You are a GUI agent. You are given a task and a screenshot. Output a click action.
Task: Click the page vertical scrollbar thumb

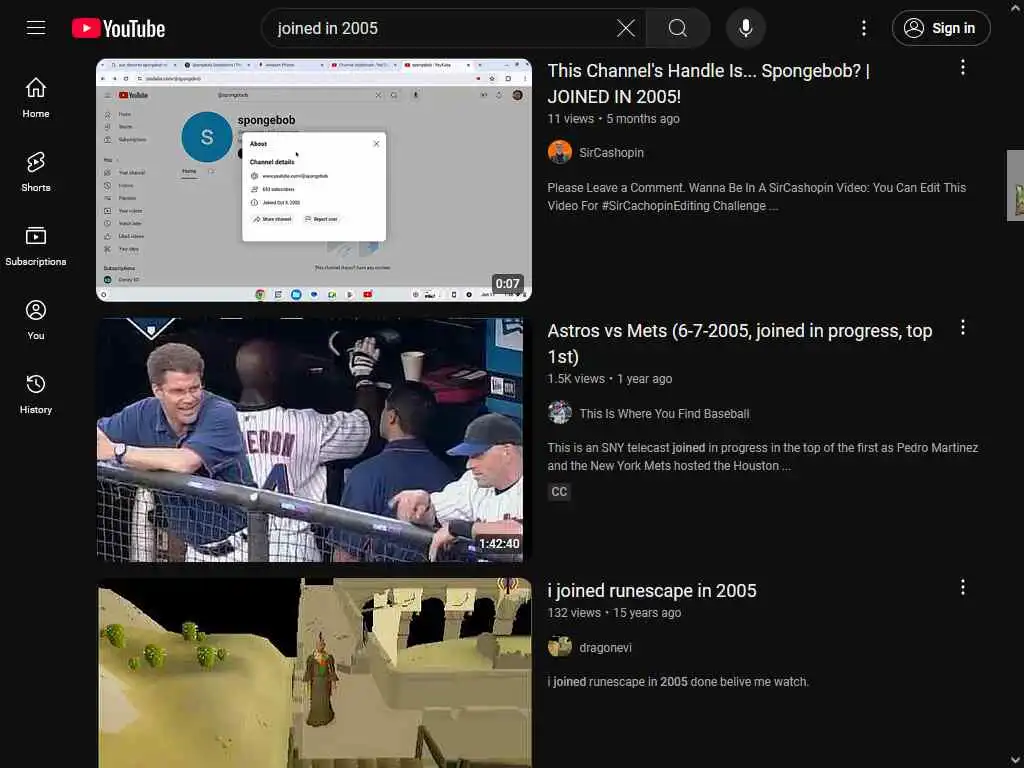1016,185
